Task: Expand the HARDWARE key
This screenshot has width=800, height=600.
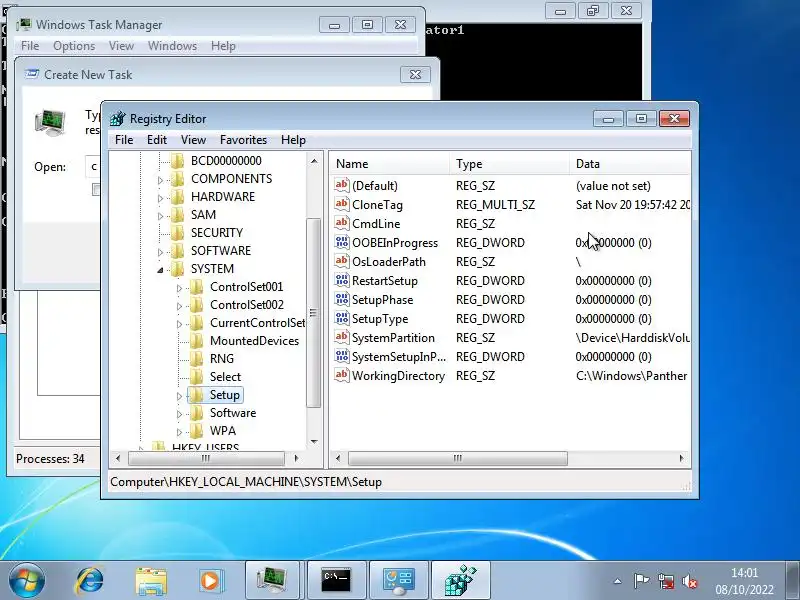Action: pos(160,198)
